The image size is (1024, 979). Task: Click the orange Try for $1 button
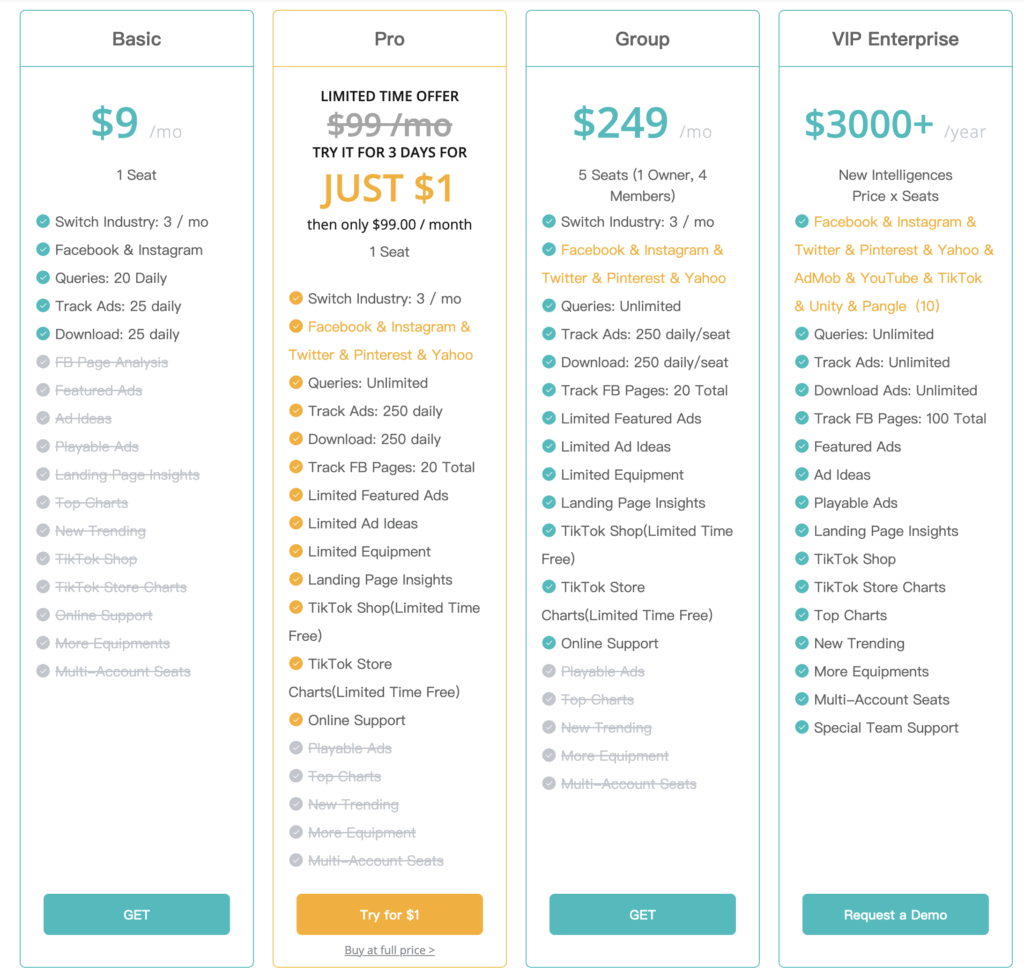pos(389,914)
